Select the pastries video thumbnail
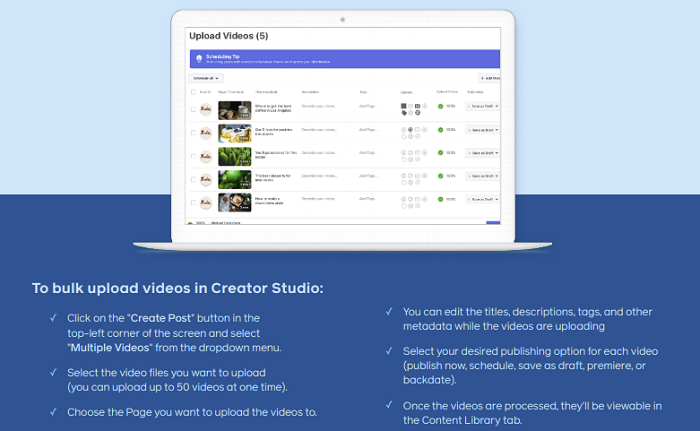700x431 pixels. (234, 133)
